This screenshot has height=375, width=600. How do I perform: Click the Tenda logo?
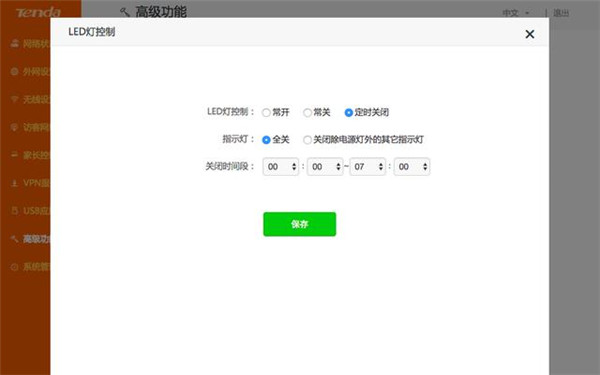coord(38,12)
